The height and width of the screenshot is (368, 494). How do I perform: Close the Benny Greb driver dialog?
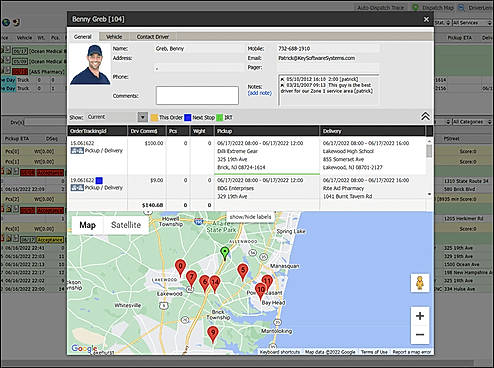426,19
